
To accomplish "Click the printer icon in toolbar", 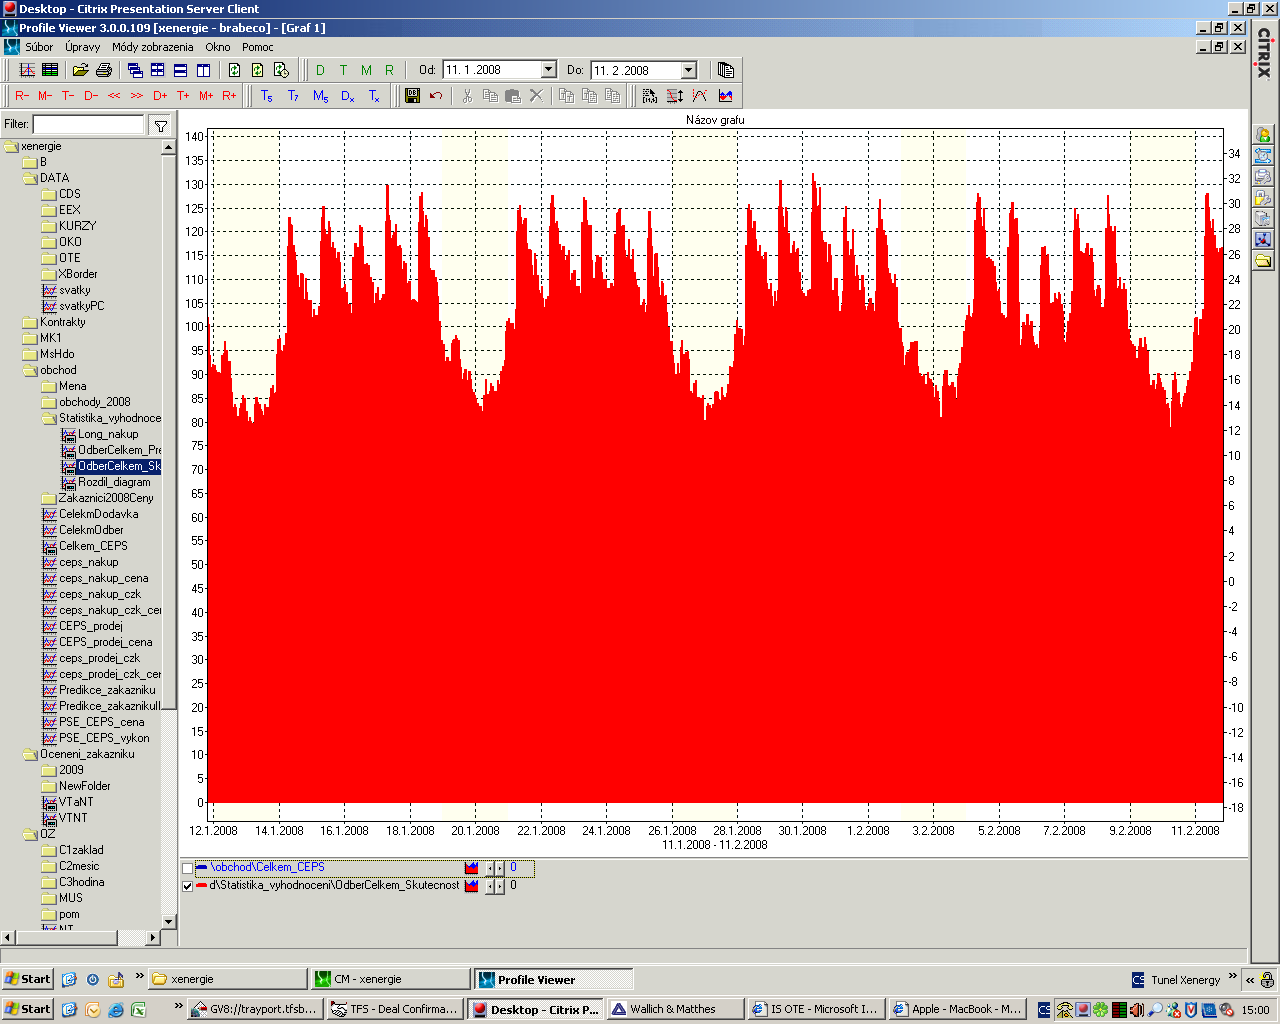I will (103, 70).
